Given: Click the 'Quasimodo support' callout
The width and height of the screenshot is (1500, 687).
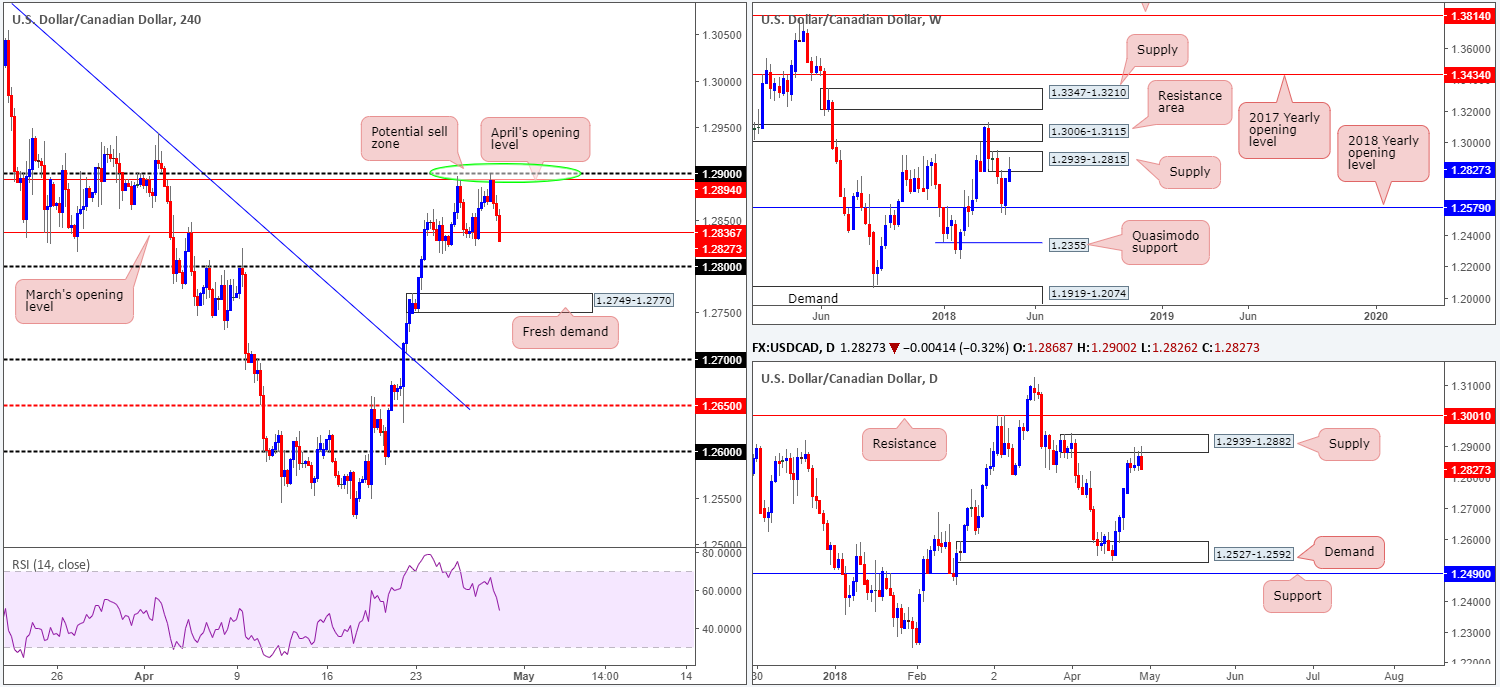Looking at the screenshot, I should 1164,242.
